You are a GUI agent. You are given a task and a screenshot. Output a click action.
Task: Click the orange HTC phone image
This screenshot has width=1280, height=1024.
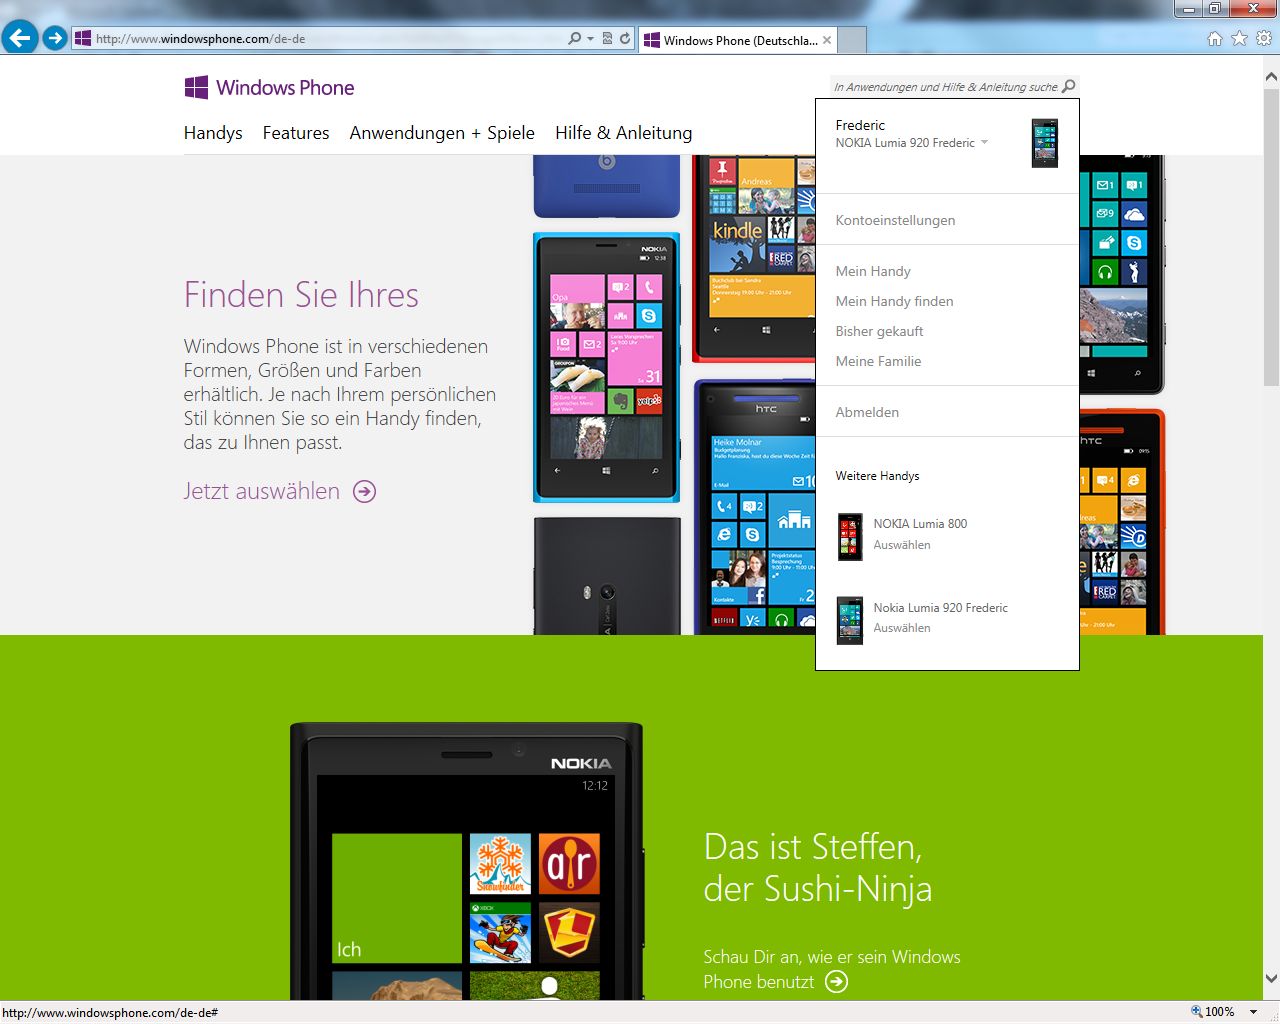pyautogui.click(x=1122, y=522)
